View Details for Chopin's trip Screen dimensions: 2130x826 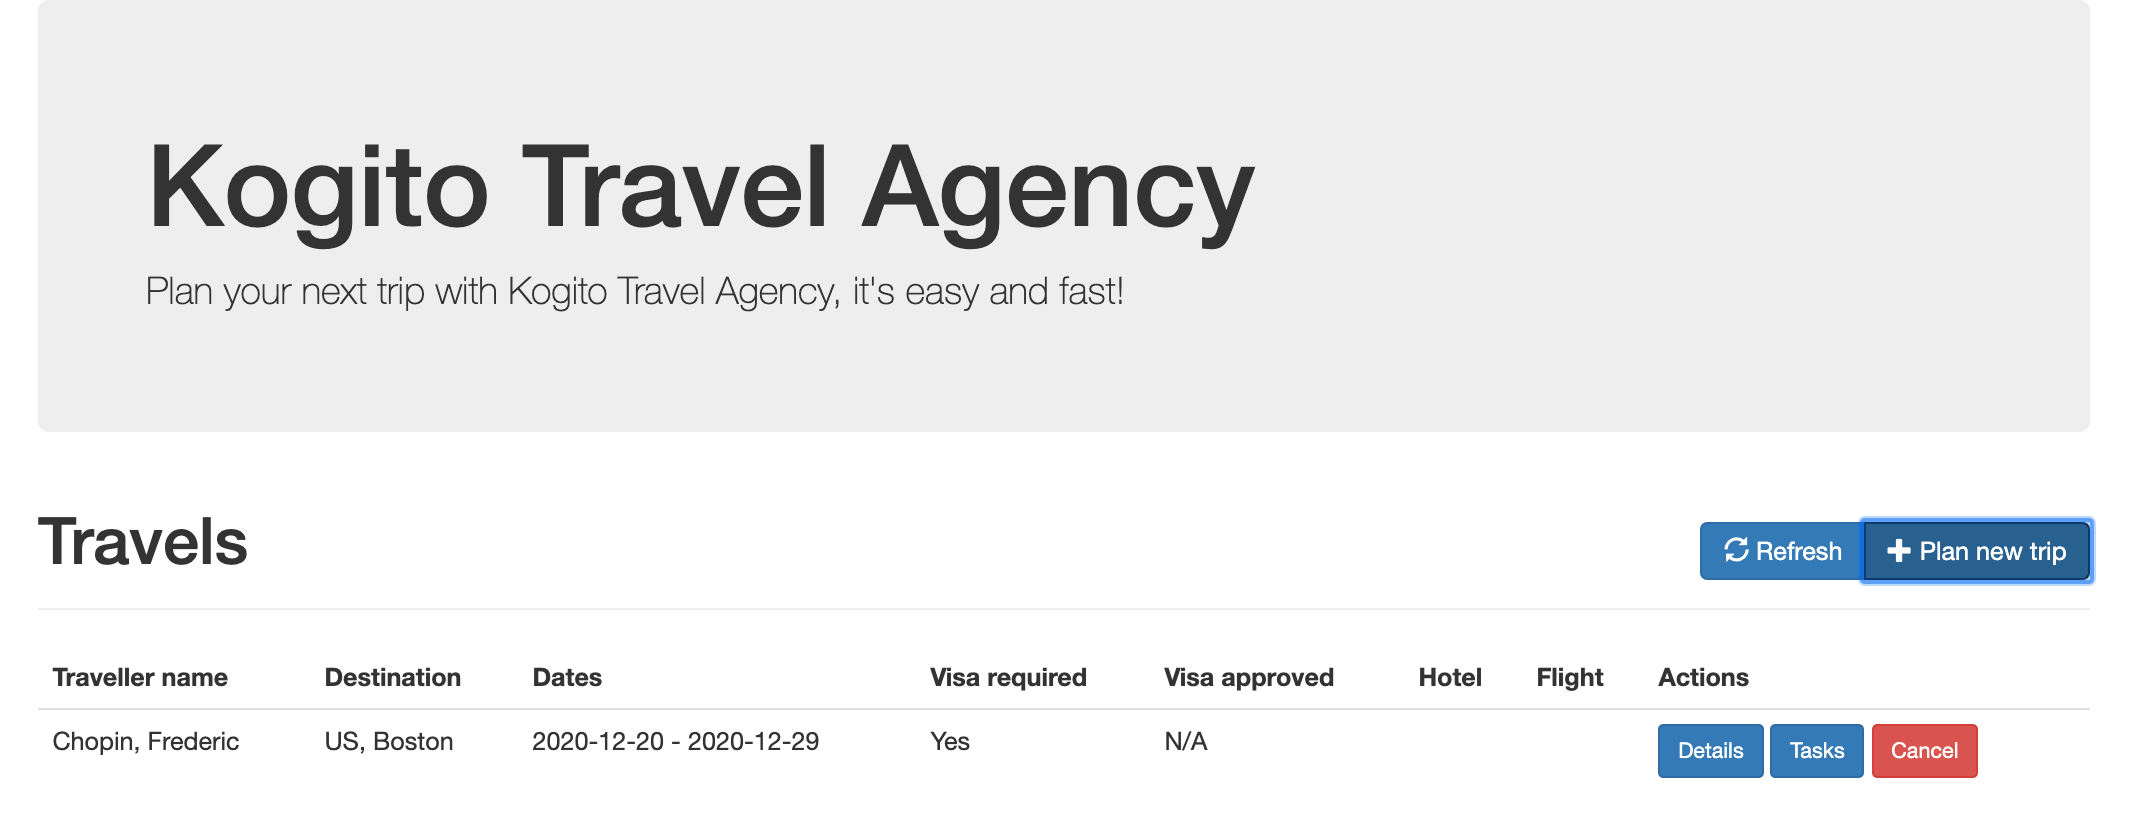coord(1710,750)
